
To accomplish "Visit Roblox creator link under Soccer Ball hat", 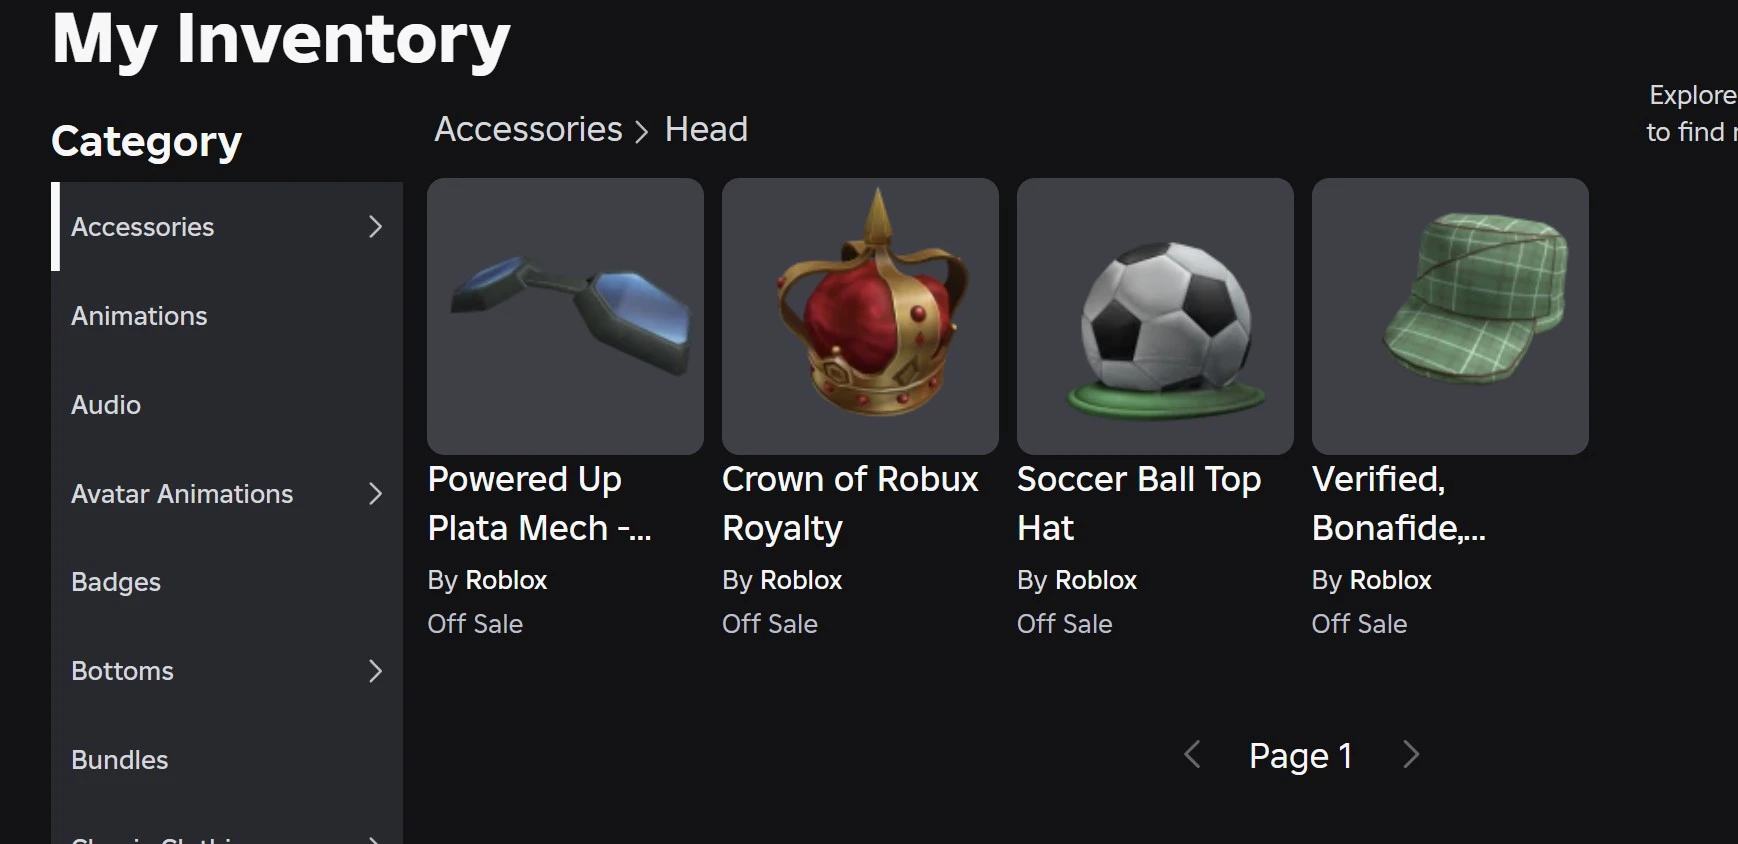I will coord(1097,580).
